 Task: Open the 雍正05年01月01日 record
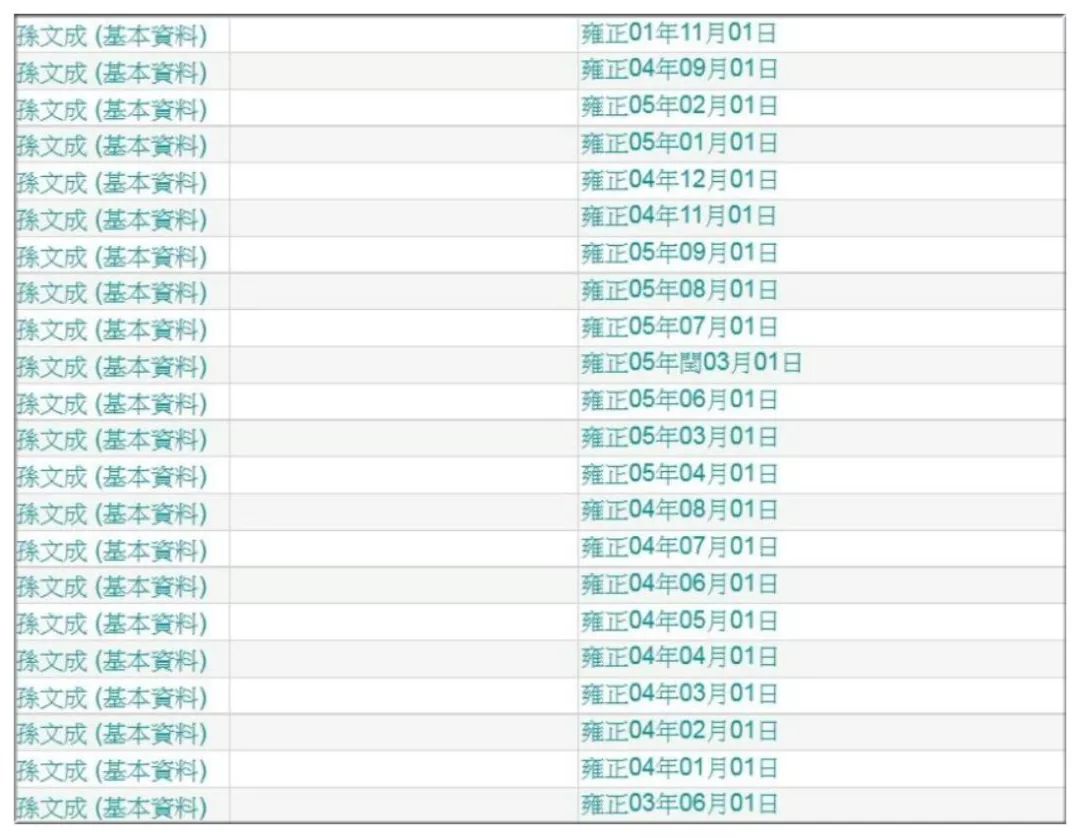point(678,144)
